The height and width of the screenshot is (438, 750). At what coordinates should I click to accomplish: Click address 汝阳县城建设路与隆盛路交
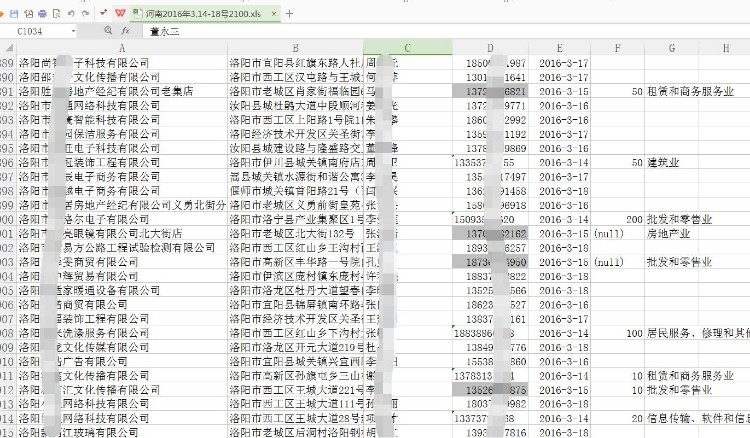click(x=296, y=148)
